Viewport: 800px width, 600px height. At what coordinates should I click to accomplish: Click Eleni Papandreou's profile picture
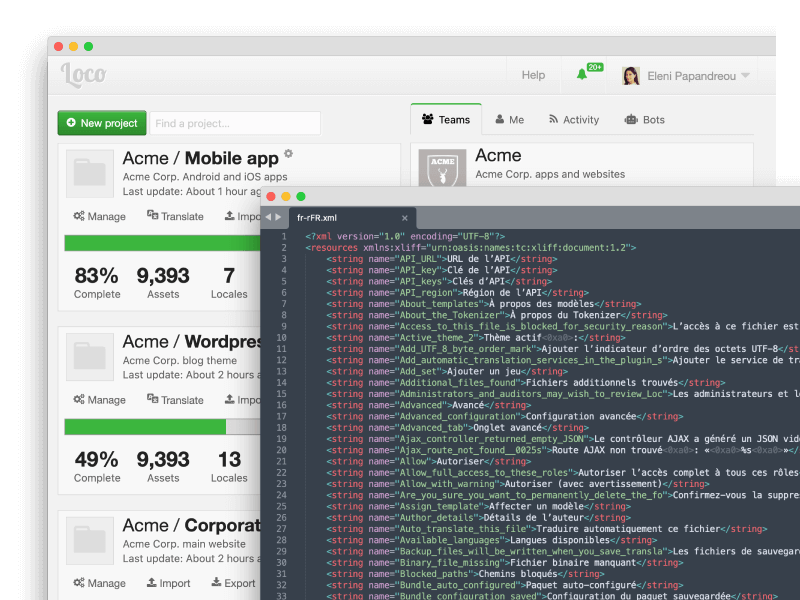coord(631,76)
